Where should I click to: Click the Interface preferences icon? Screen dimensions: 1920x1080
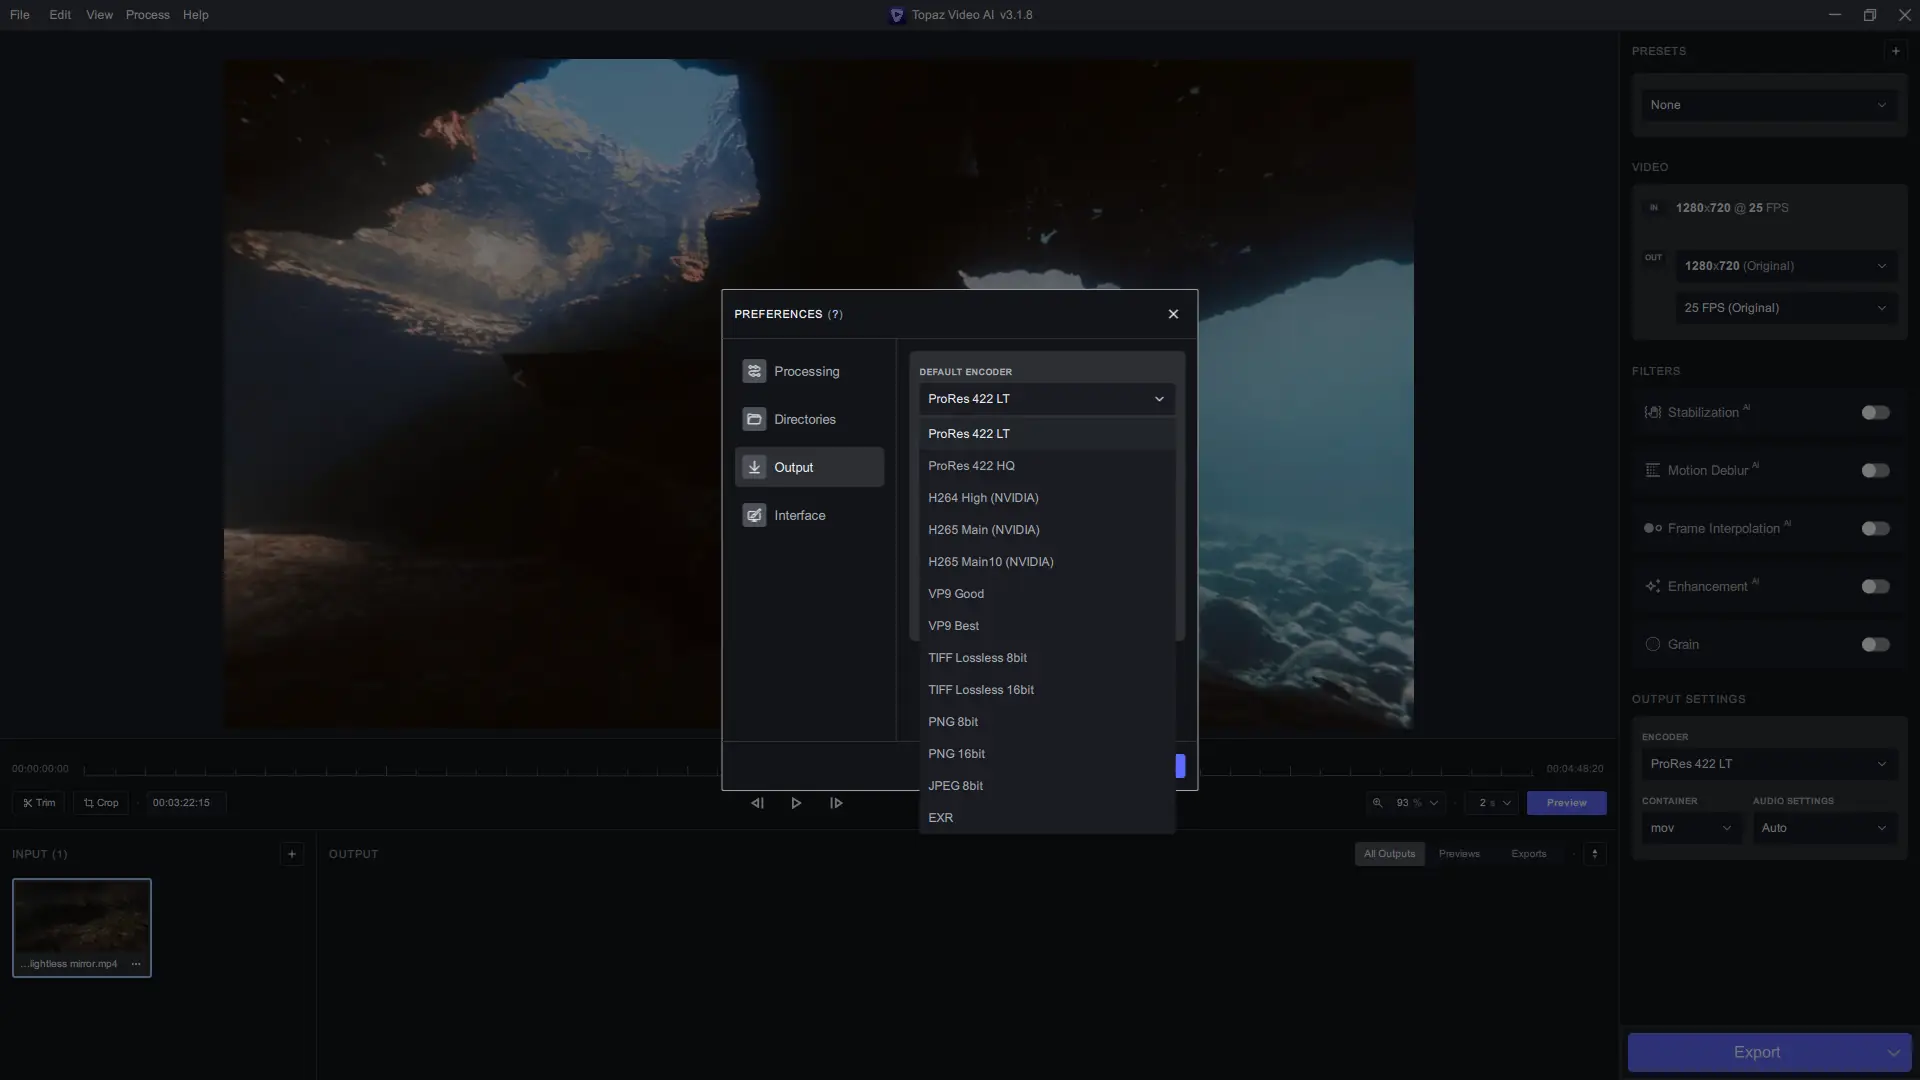[754, 515]
